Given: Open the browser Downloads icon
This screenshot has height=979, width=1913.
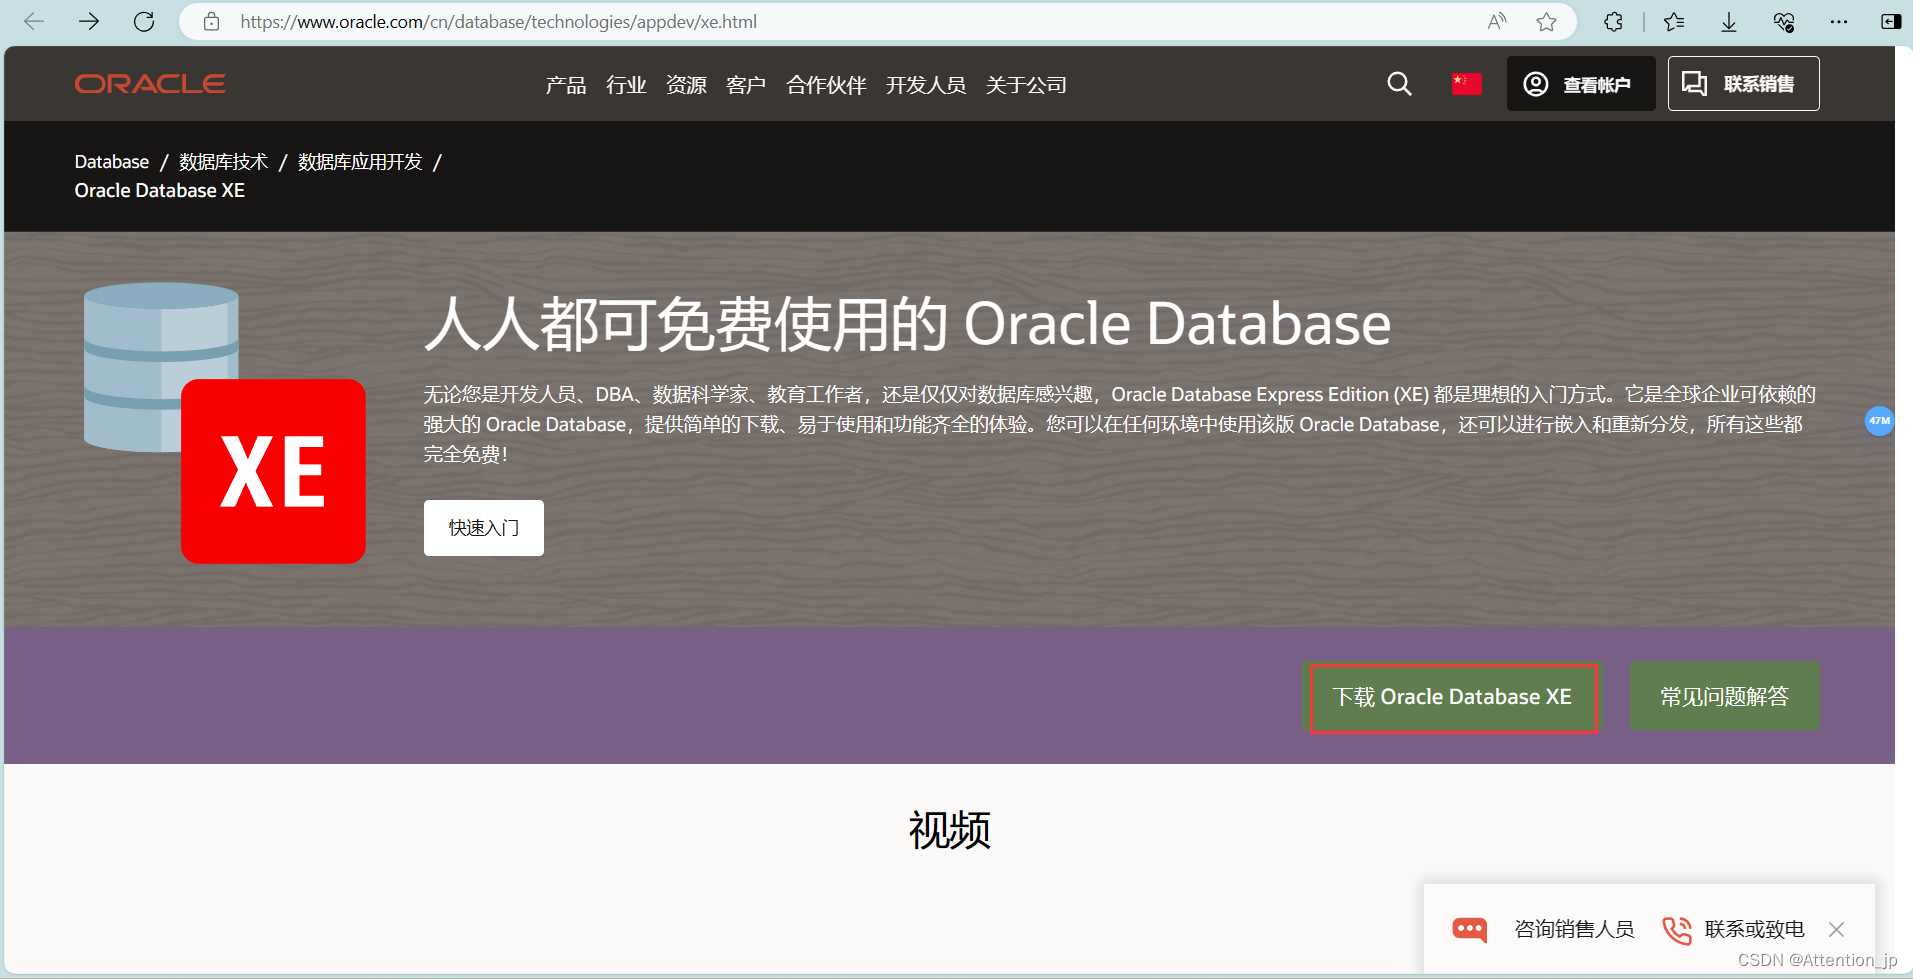Looking at the screenshot, I should pos(1729,22).
